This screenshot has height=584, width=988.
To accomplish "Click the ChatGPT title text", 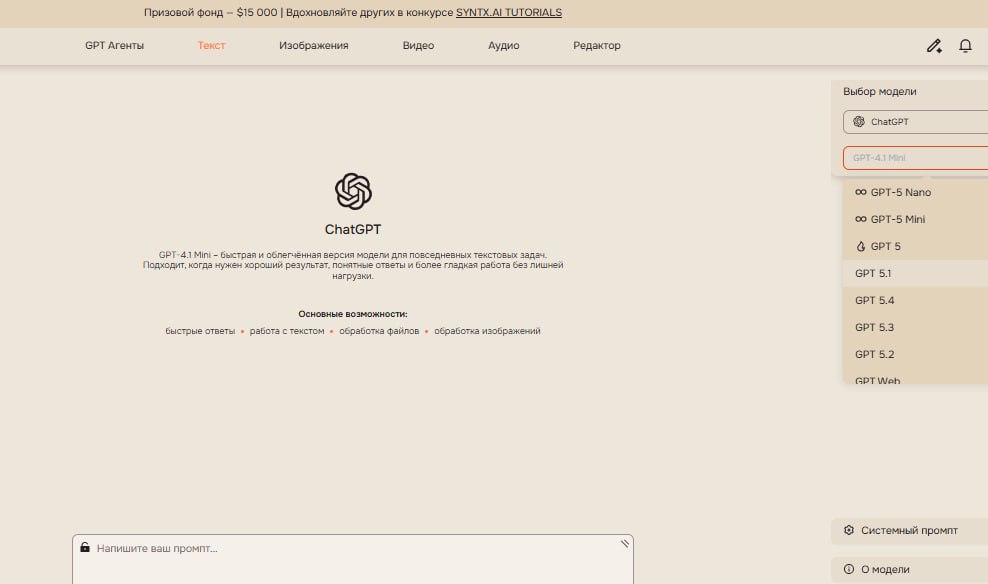I will point(353,229).
